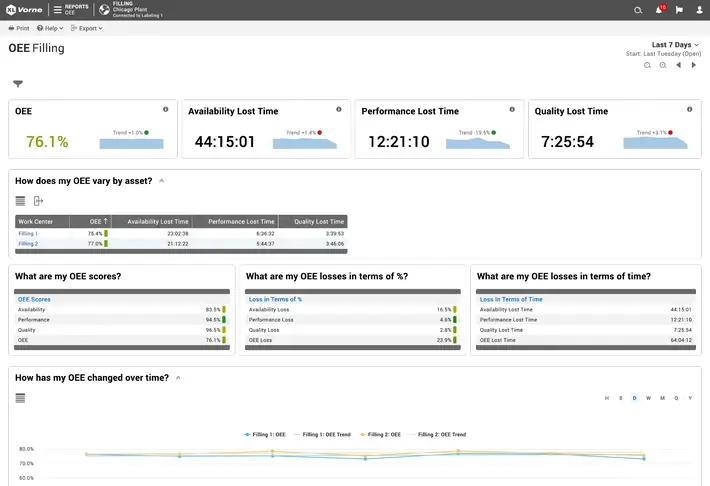Click Availability Lost Time trend sparkline
The height and width of the screenshot is (486, 710).
(305, 144)
